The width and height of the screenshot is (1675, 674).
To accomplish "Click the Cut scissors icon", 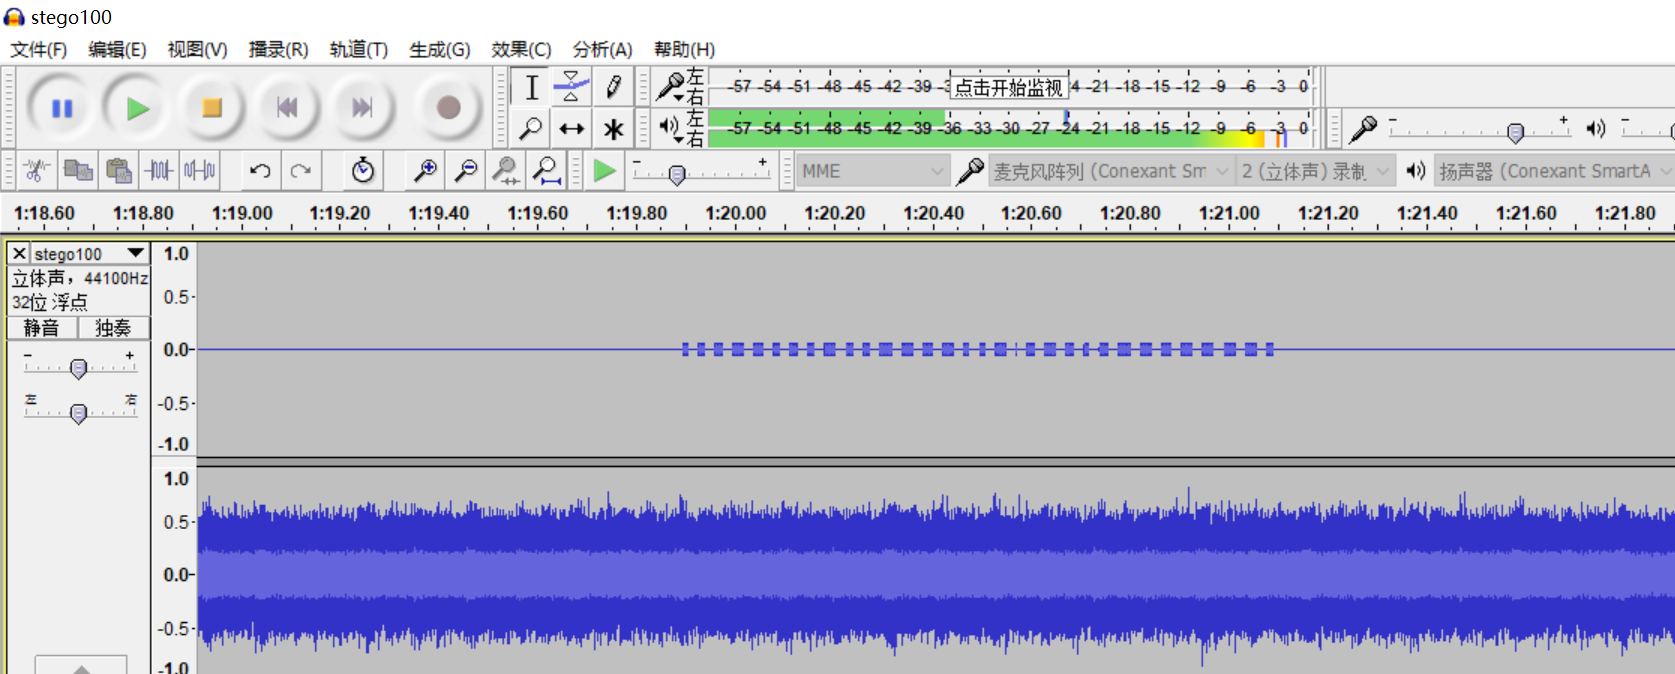I will click(x=37, y=171).
